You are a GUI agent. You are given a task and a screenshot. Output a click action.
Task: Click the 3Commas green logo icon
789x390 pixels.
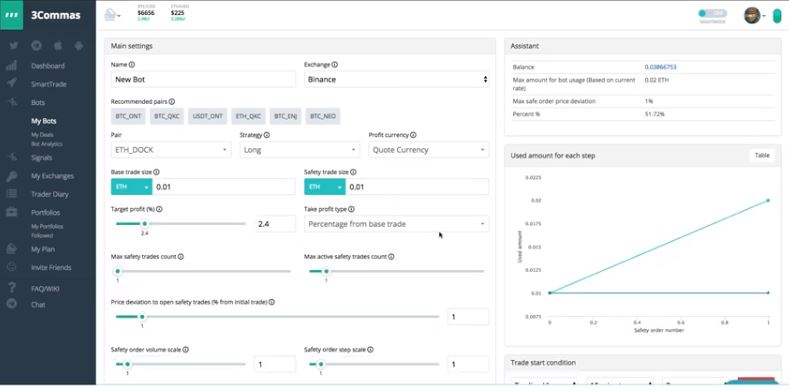click(12, 15)
